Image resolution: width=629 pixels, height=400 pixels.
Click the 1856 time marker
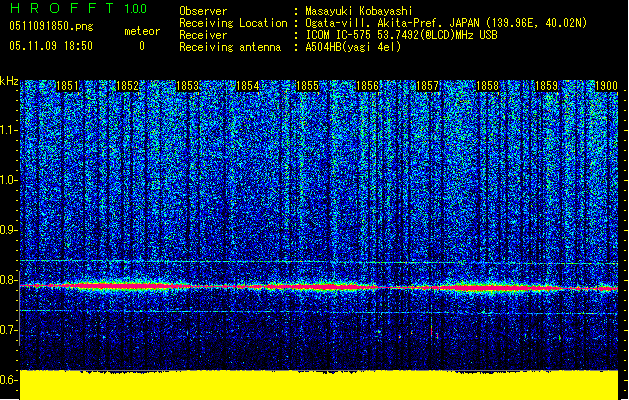tap(367, 86)
